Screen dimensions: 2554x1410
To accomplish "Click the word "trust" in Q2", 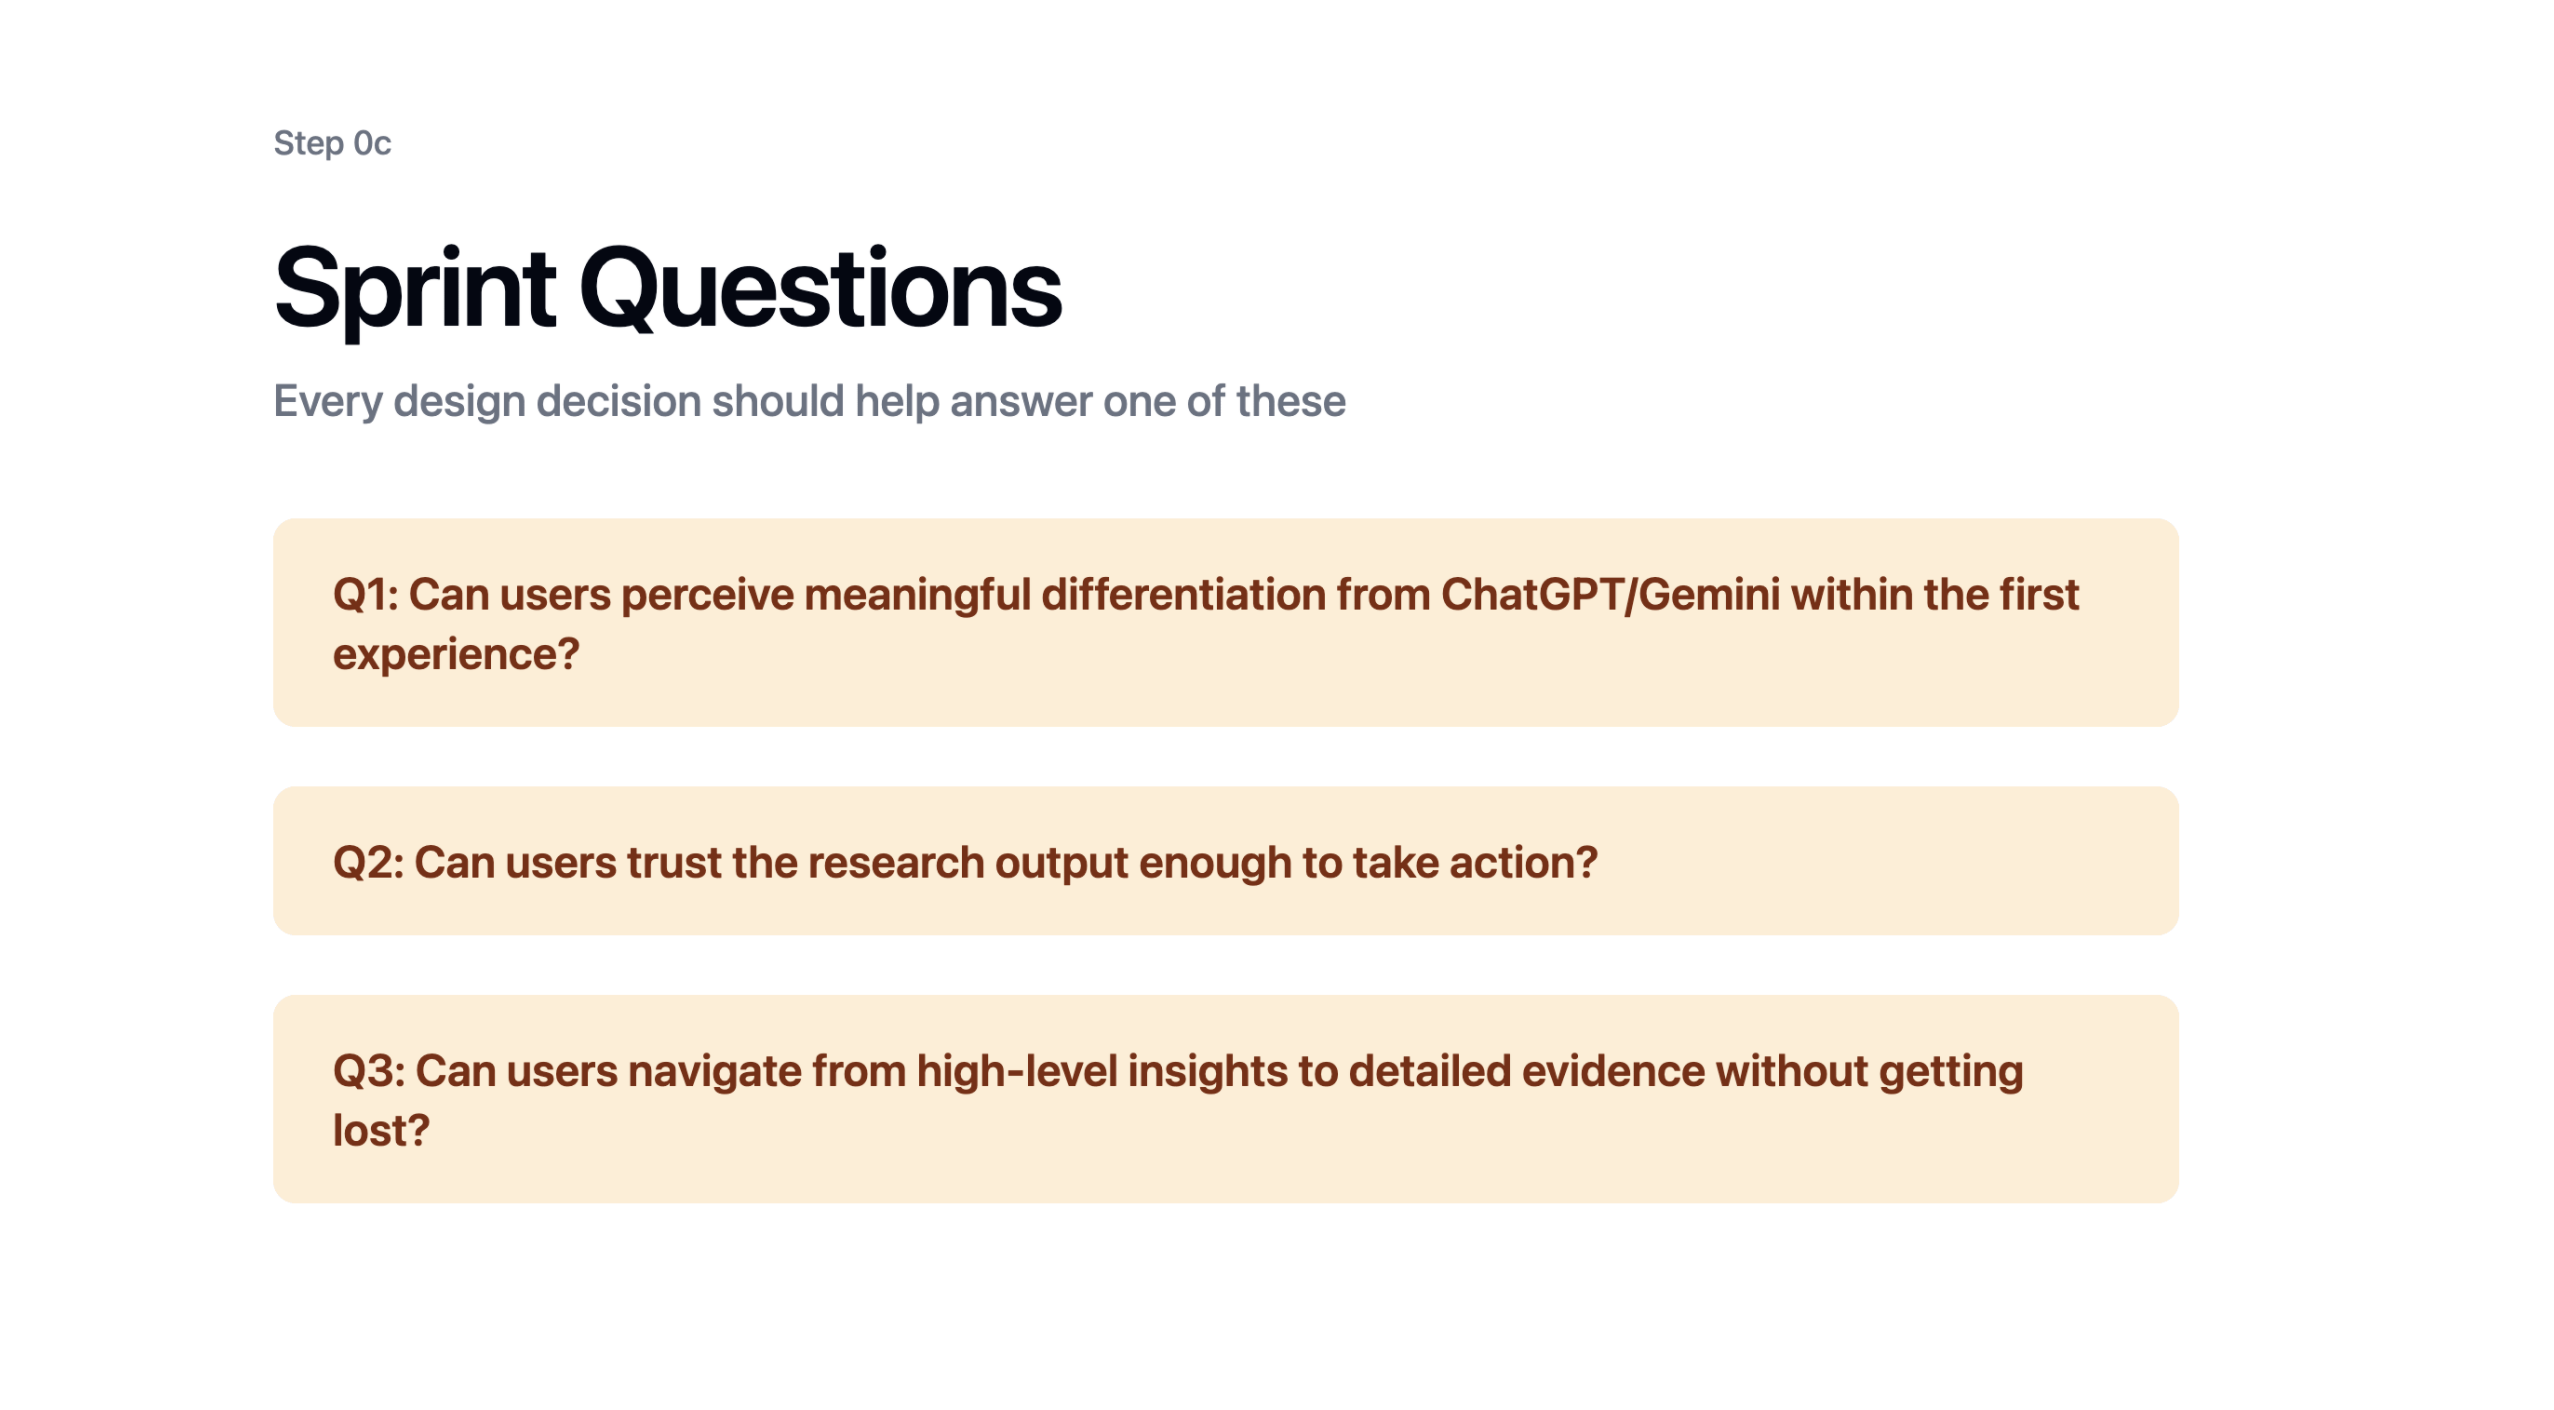I will [674, 863].
